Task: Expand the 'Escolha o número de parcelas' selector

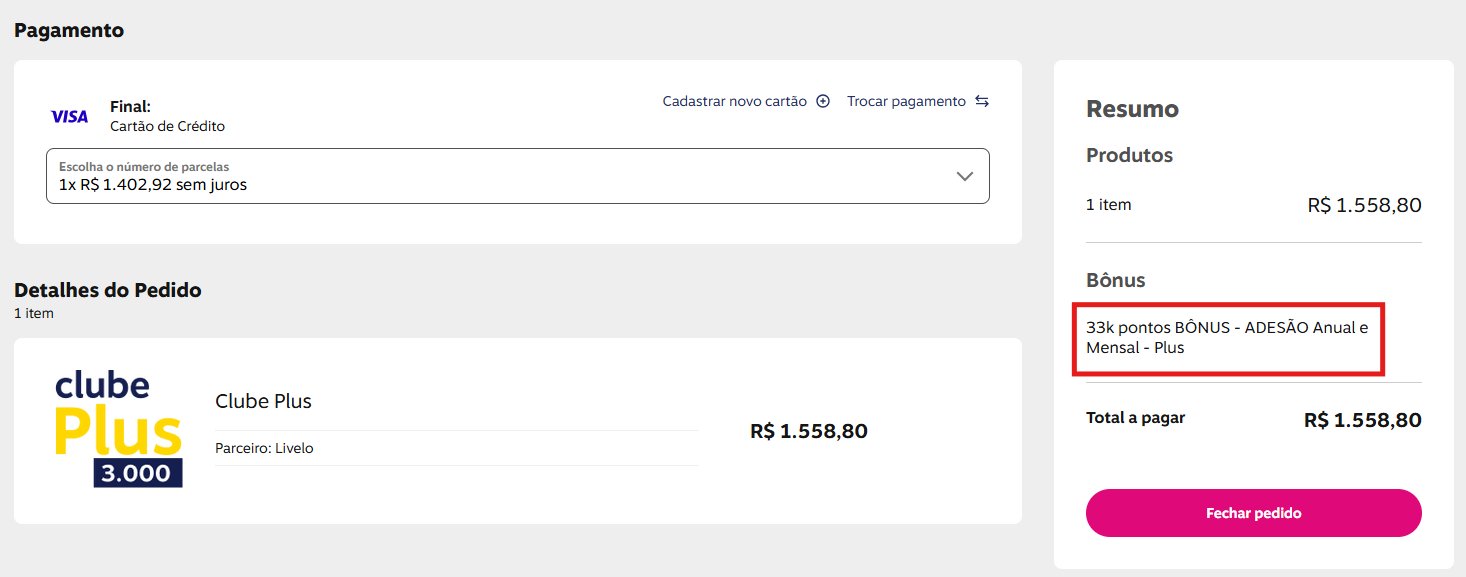Action: tap(517, 176)
